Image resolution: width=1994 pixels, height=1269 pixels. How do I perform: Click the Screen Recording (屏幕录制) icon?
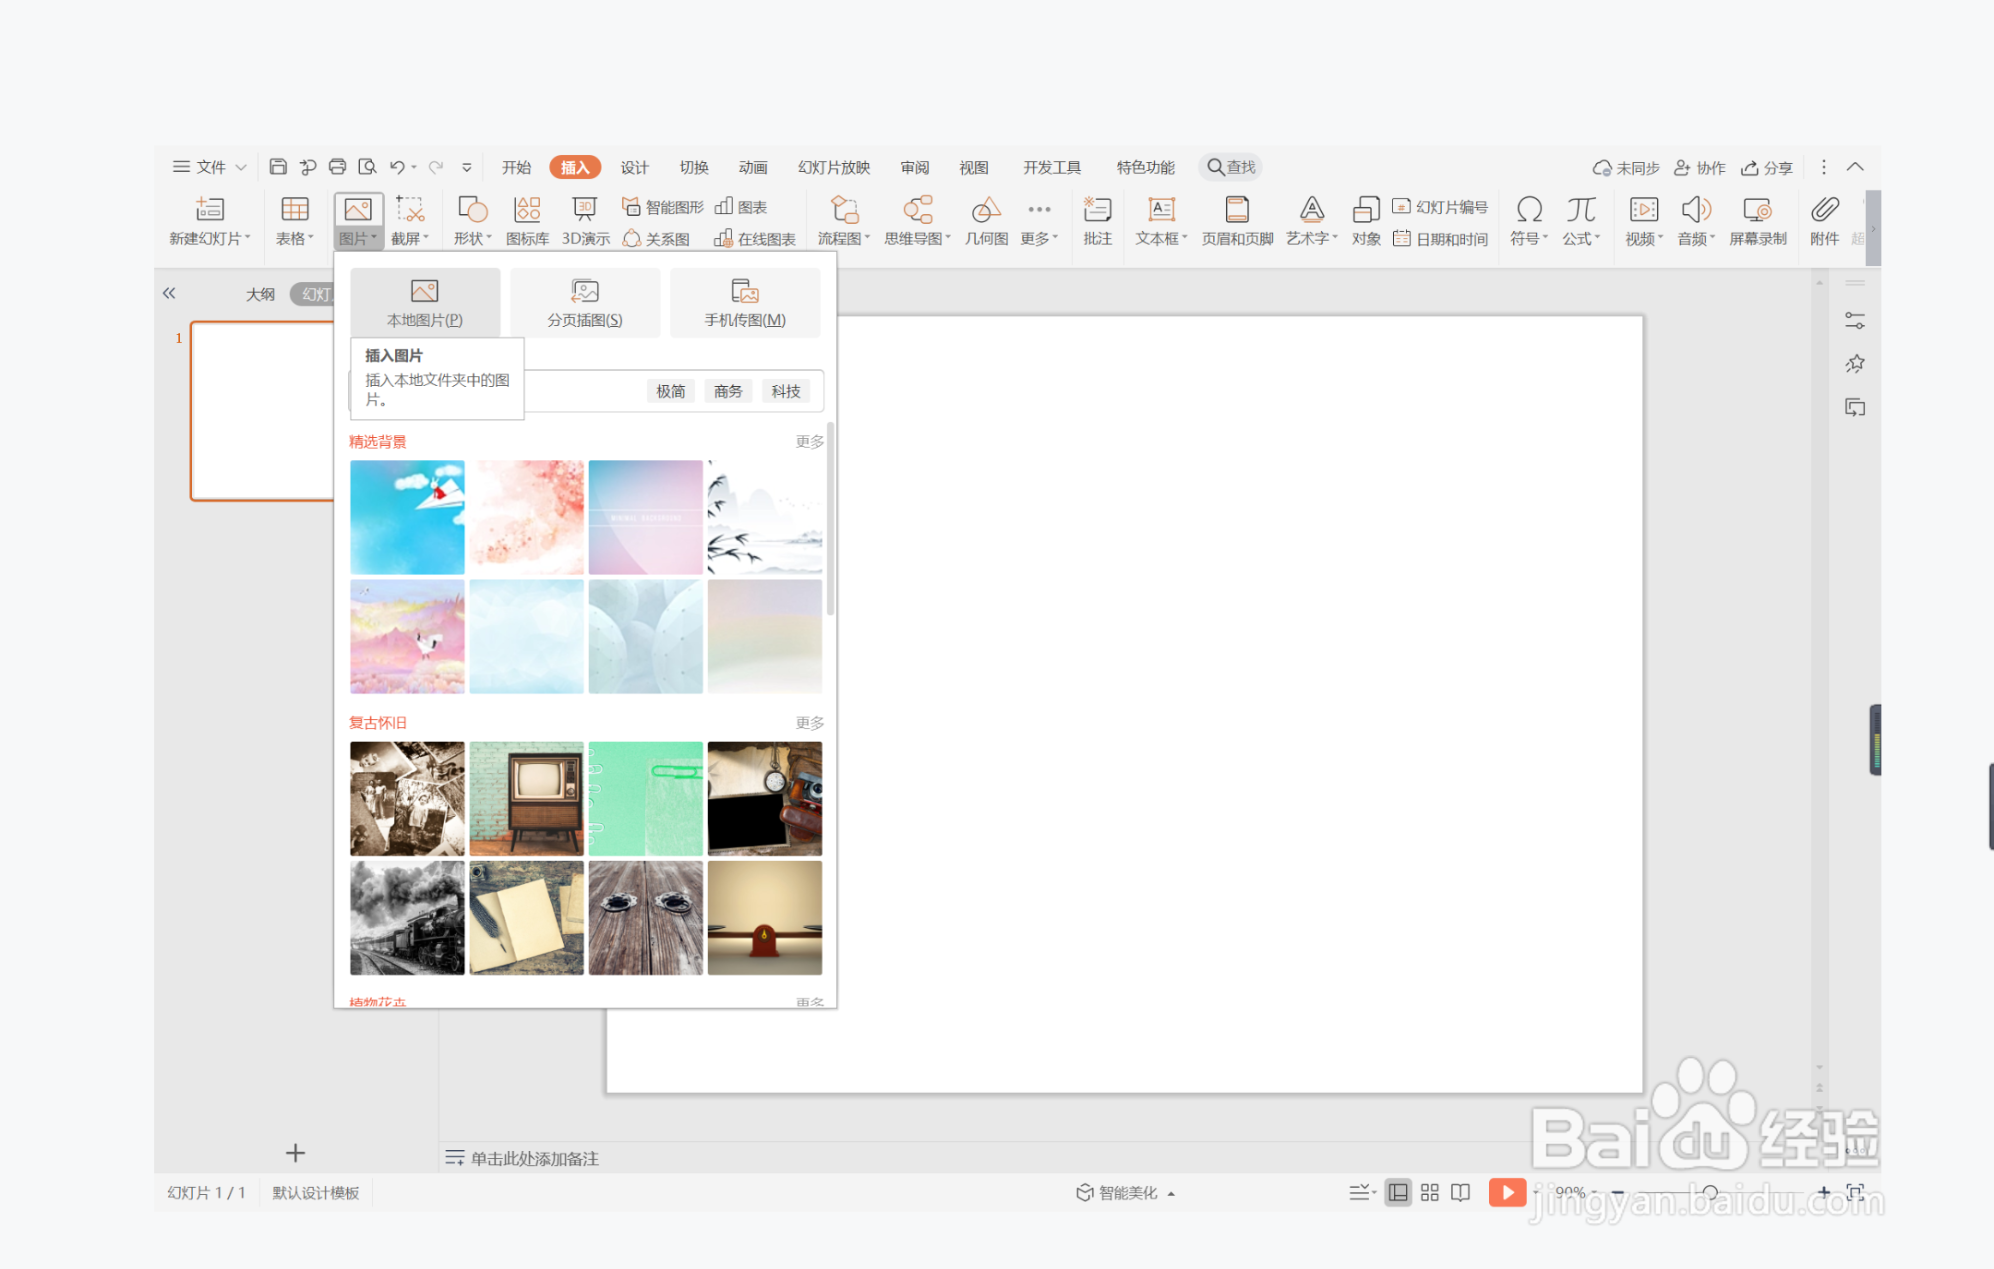click(x=1757, y=209)
